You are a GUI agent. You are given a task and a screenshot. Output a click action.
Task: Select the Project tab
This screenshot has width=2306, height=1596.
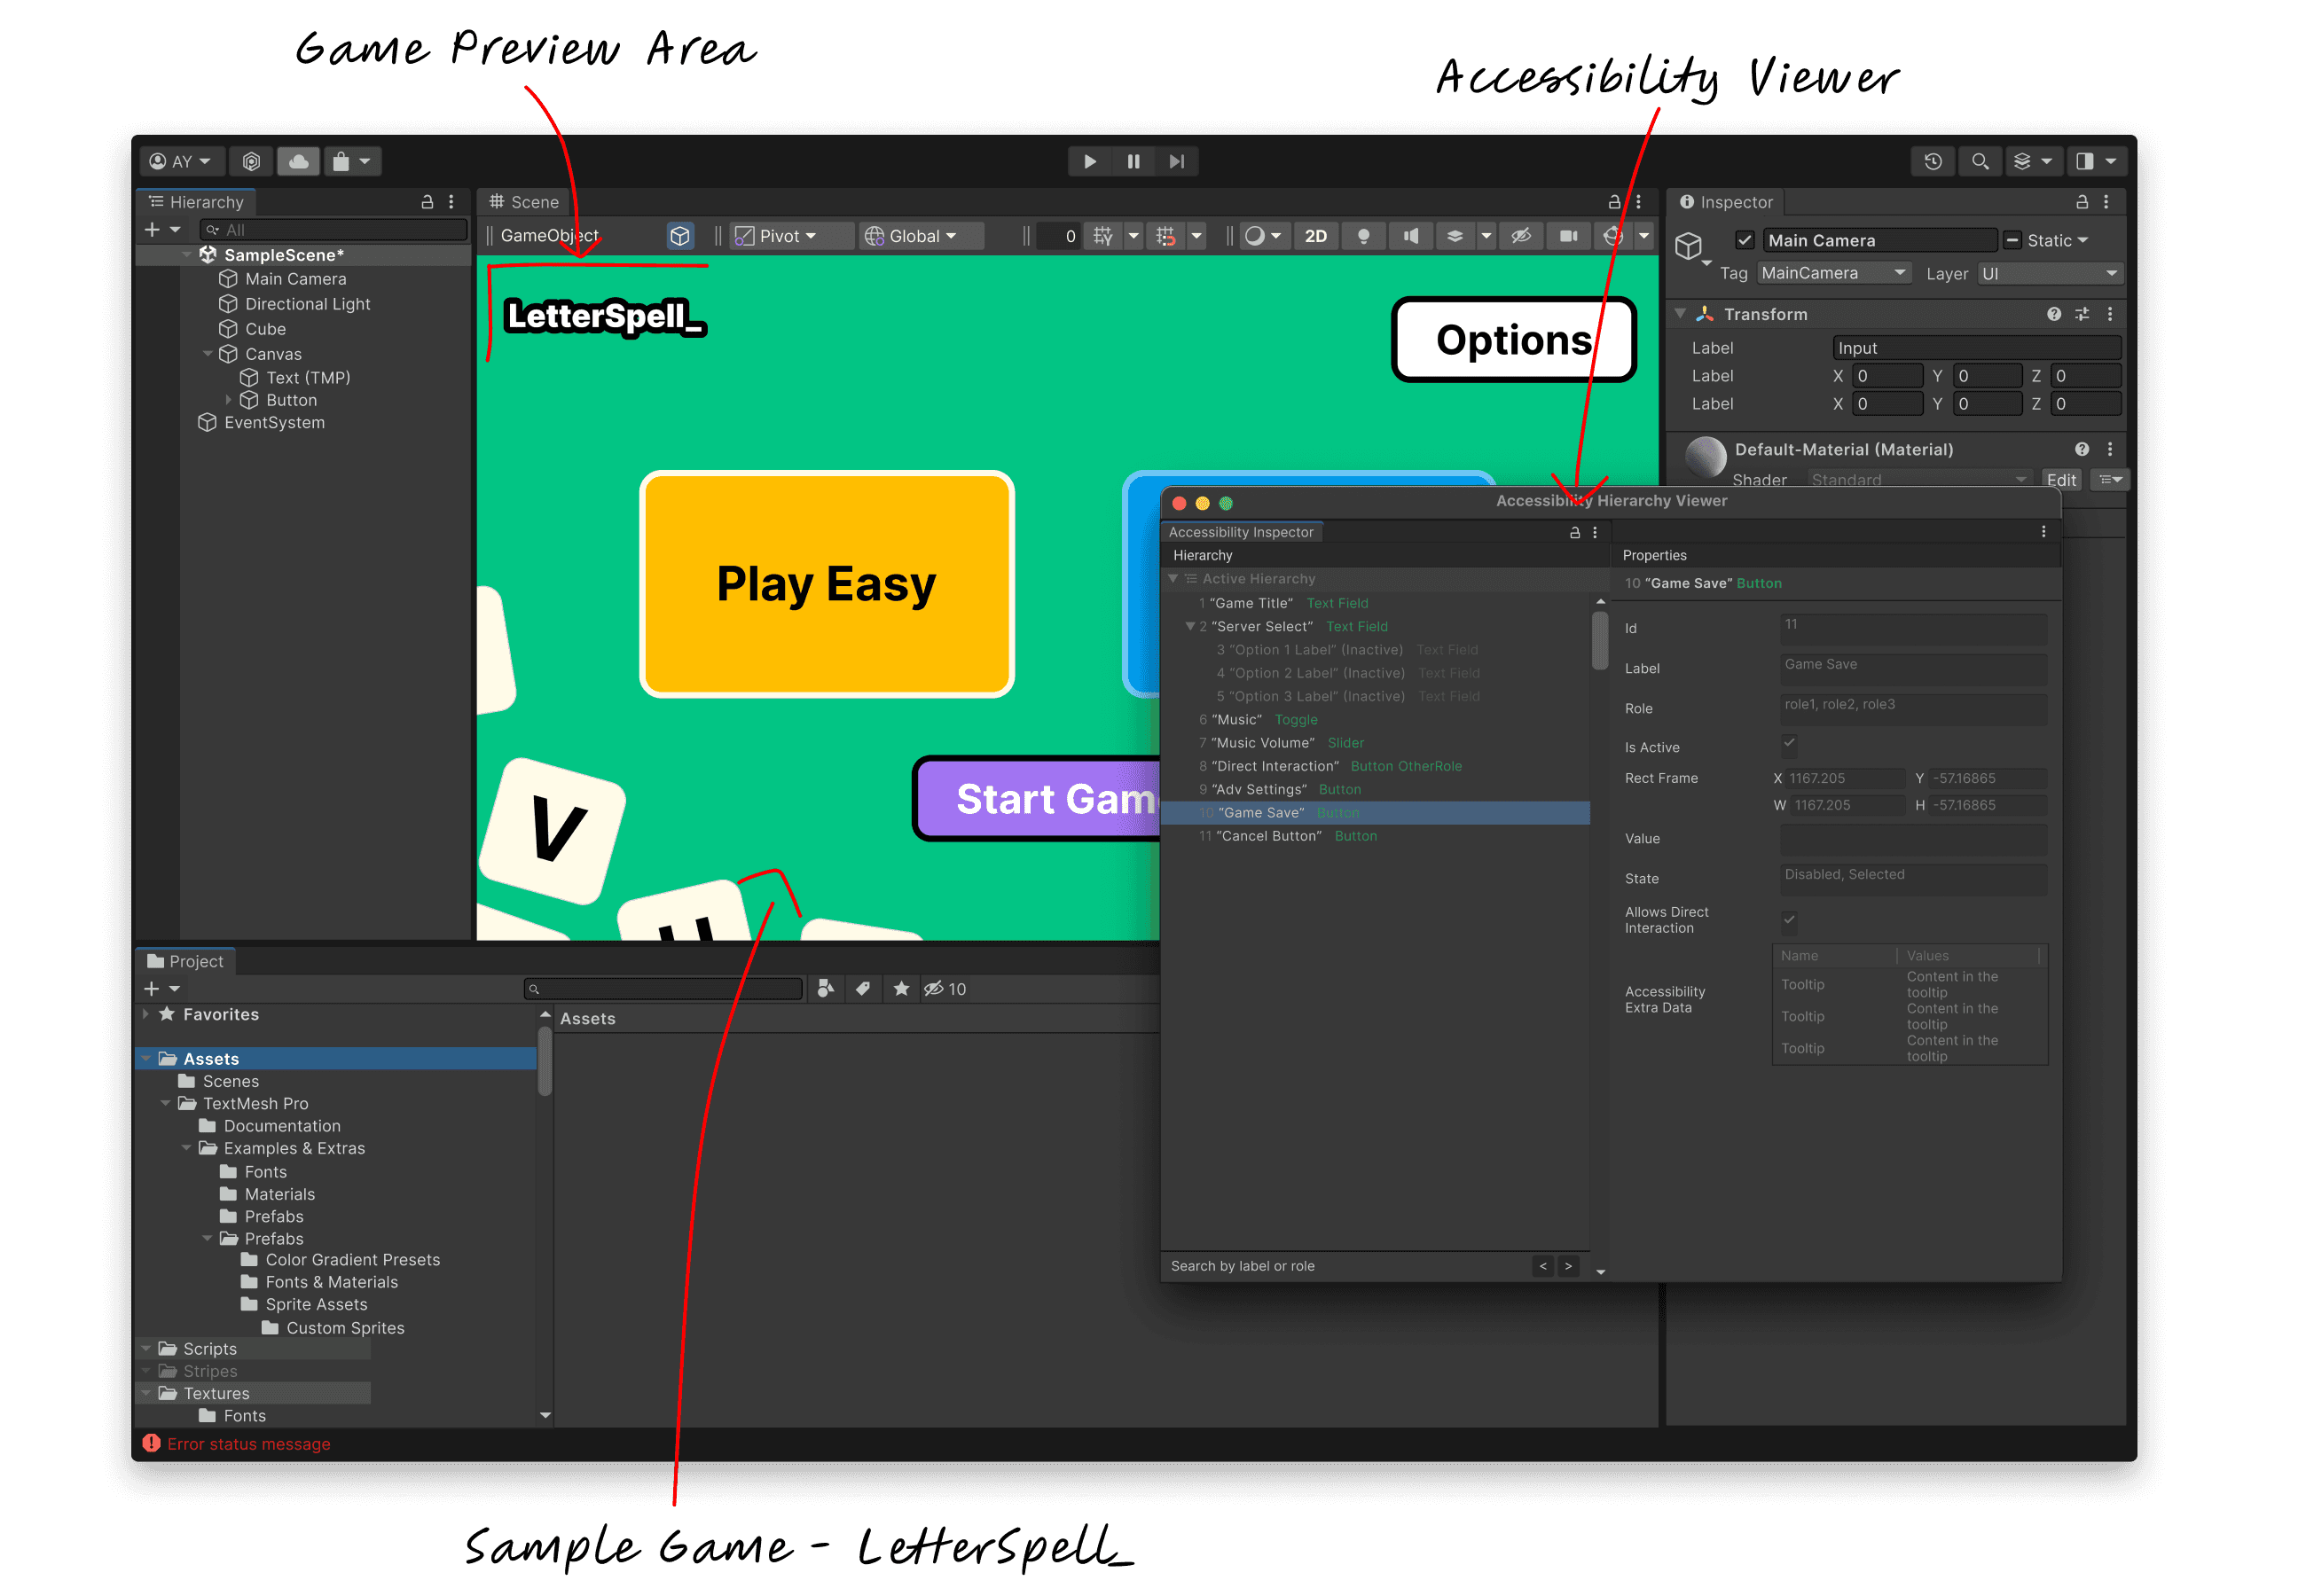click(186, 961)
